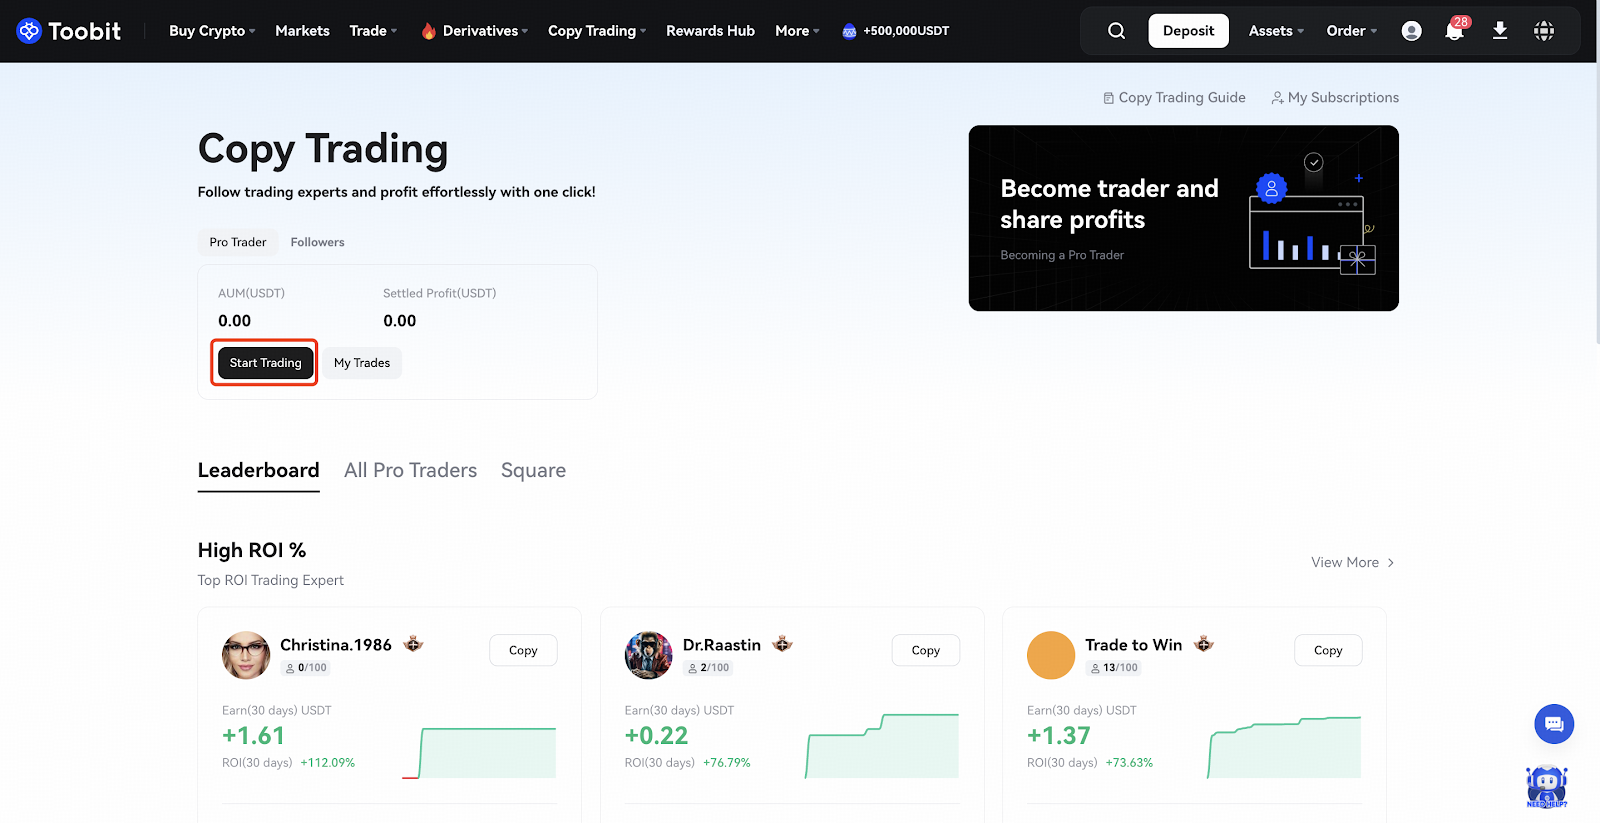The image size is (1600, 823).
Task: Click the Deposit button
Action: 1188,31
